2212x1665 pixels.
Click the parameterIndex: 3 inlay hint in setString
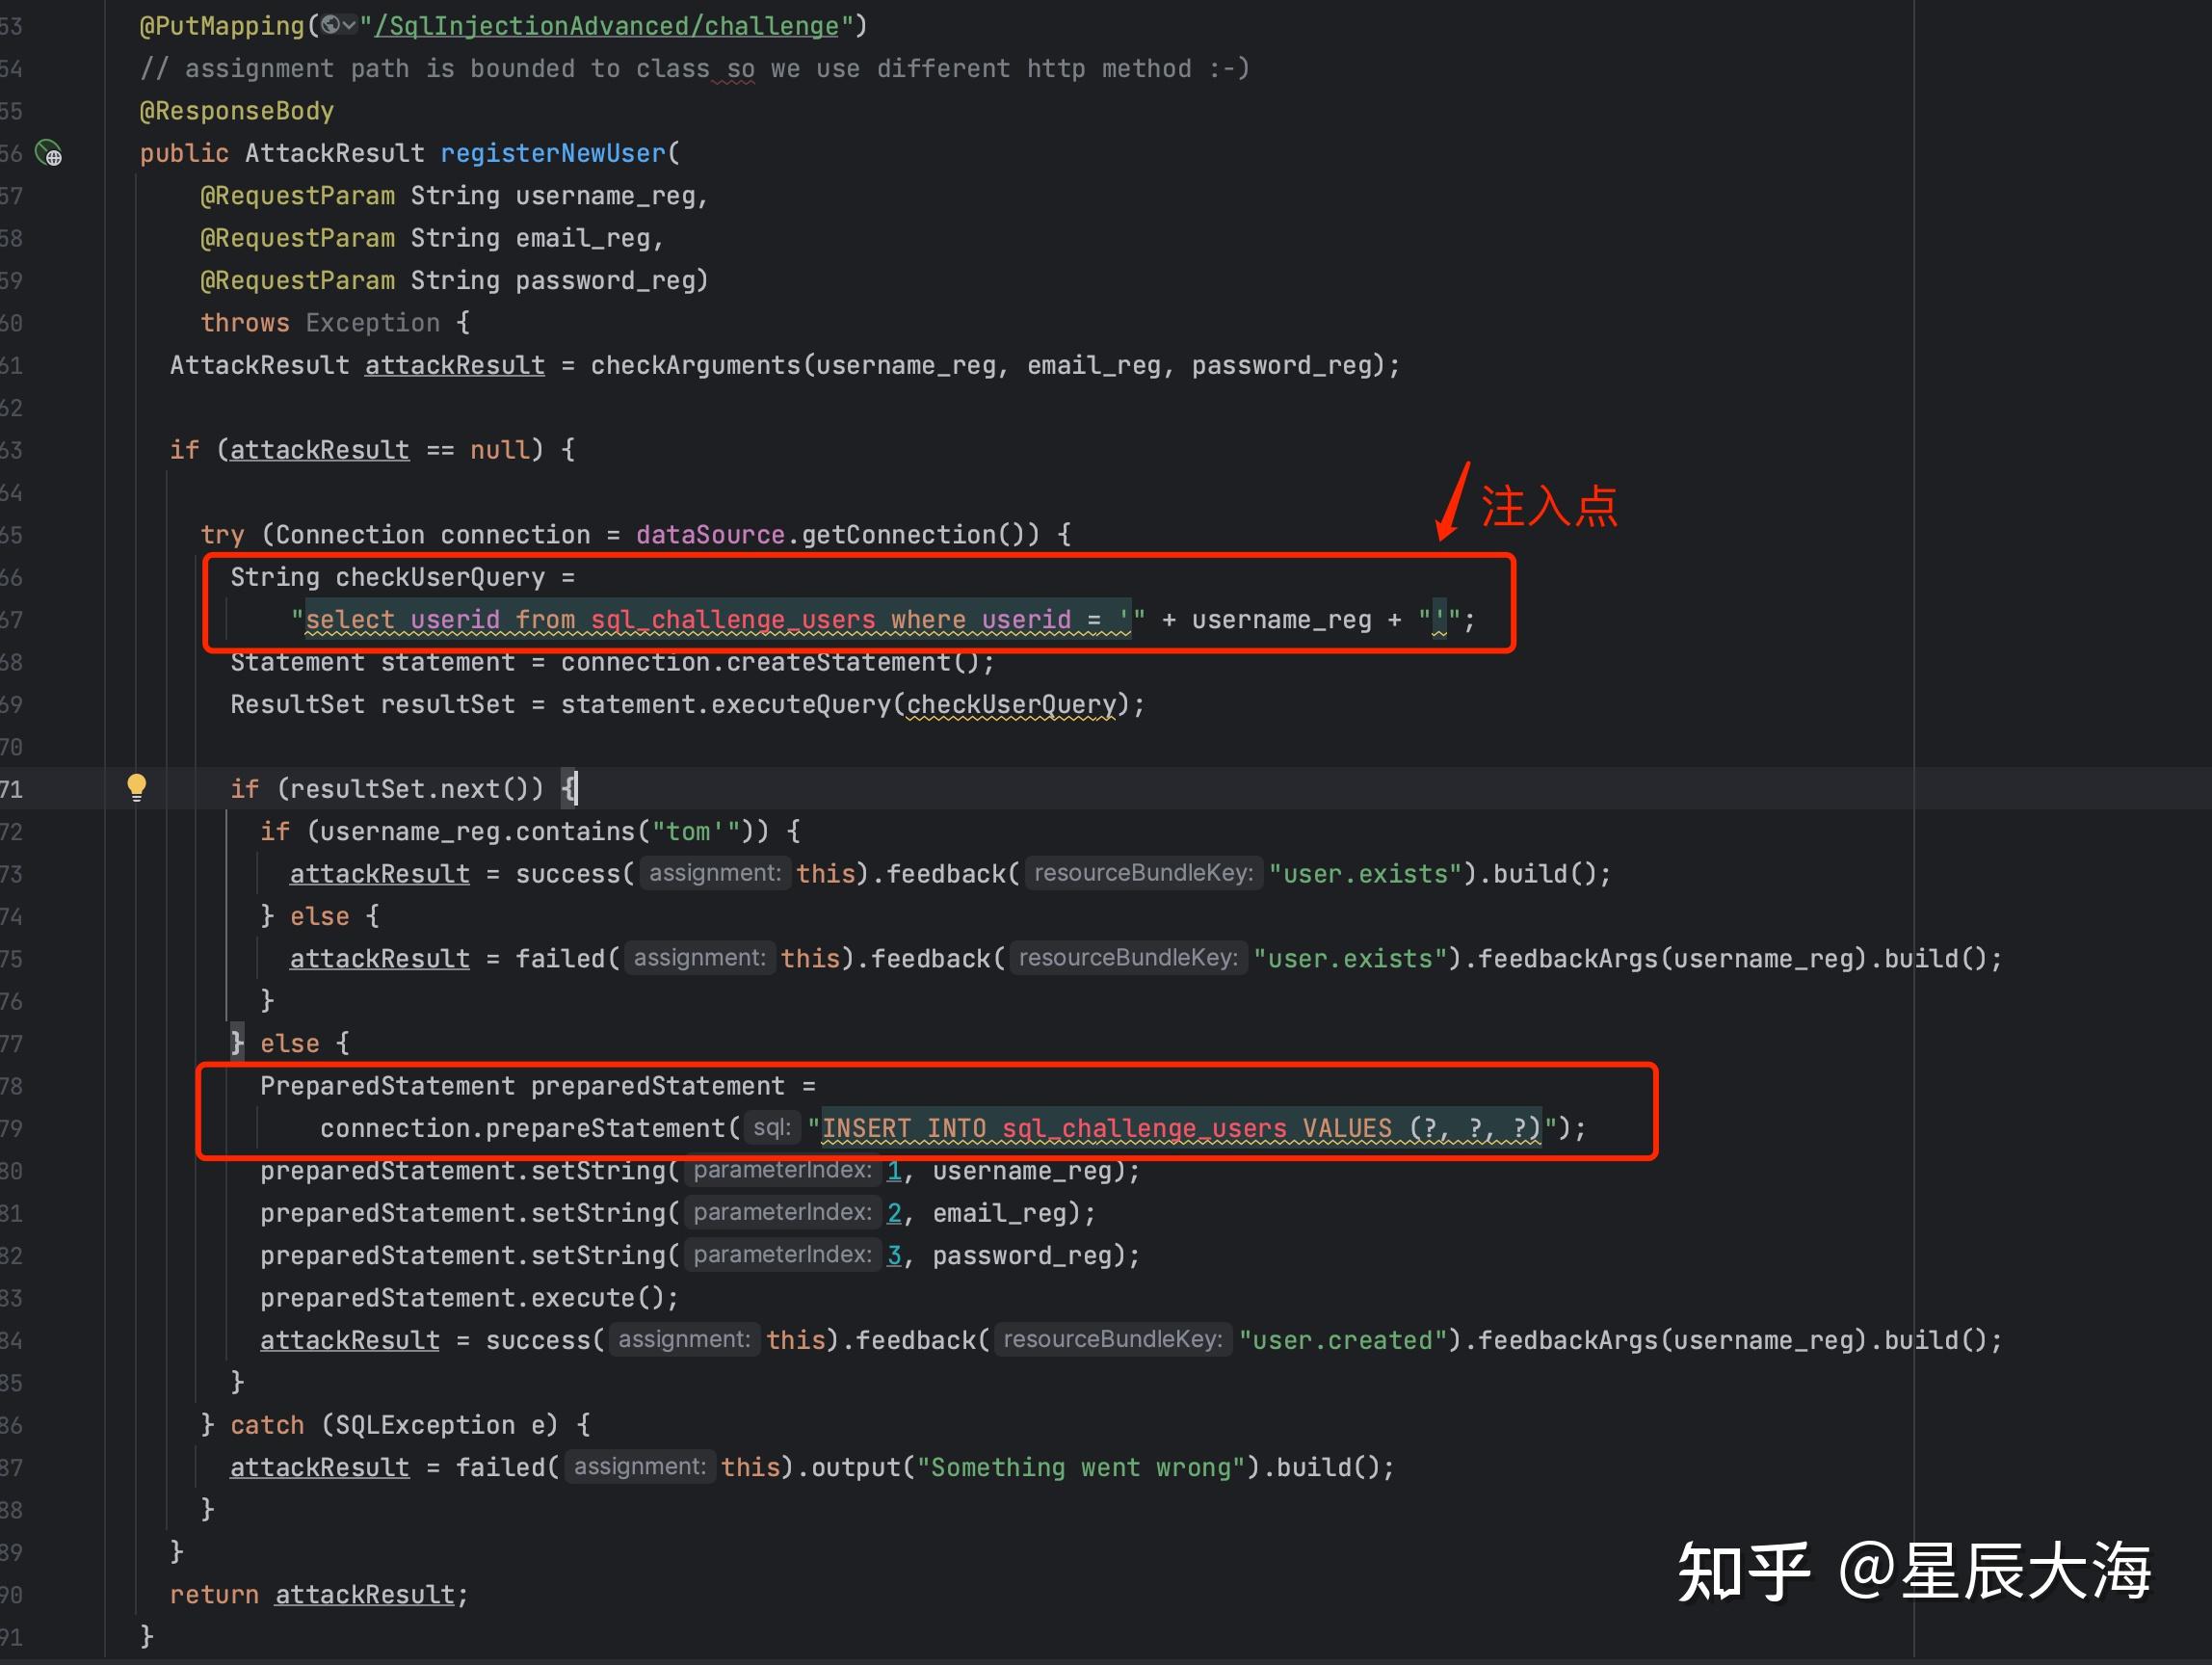(784, 1255)
